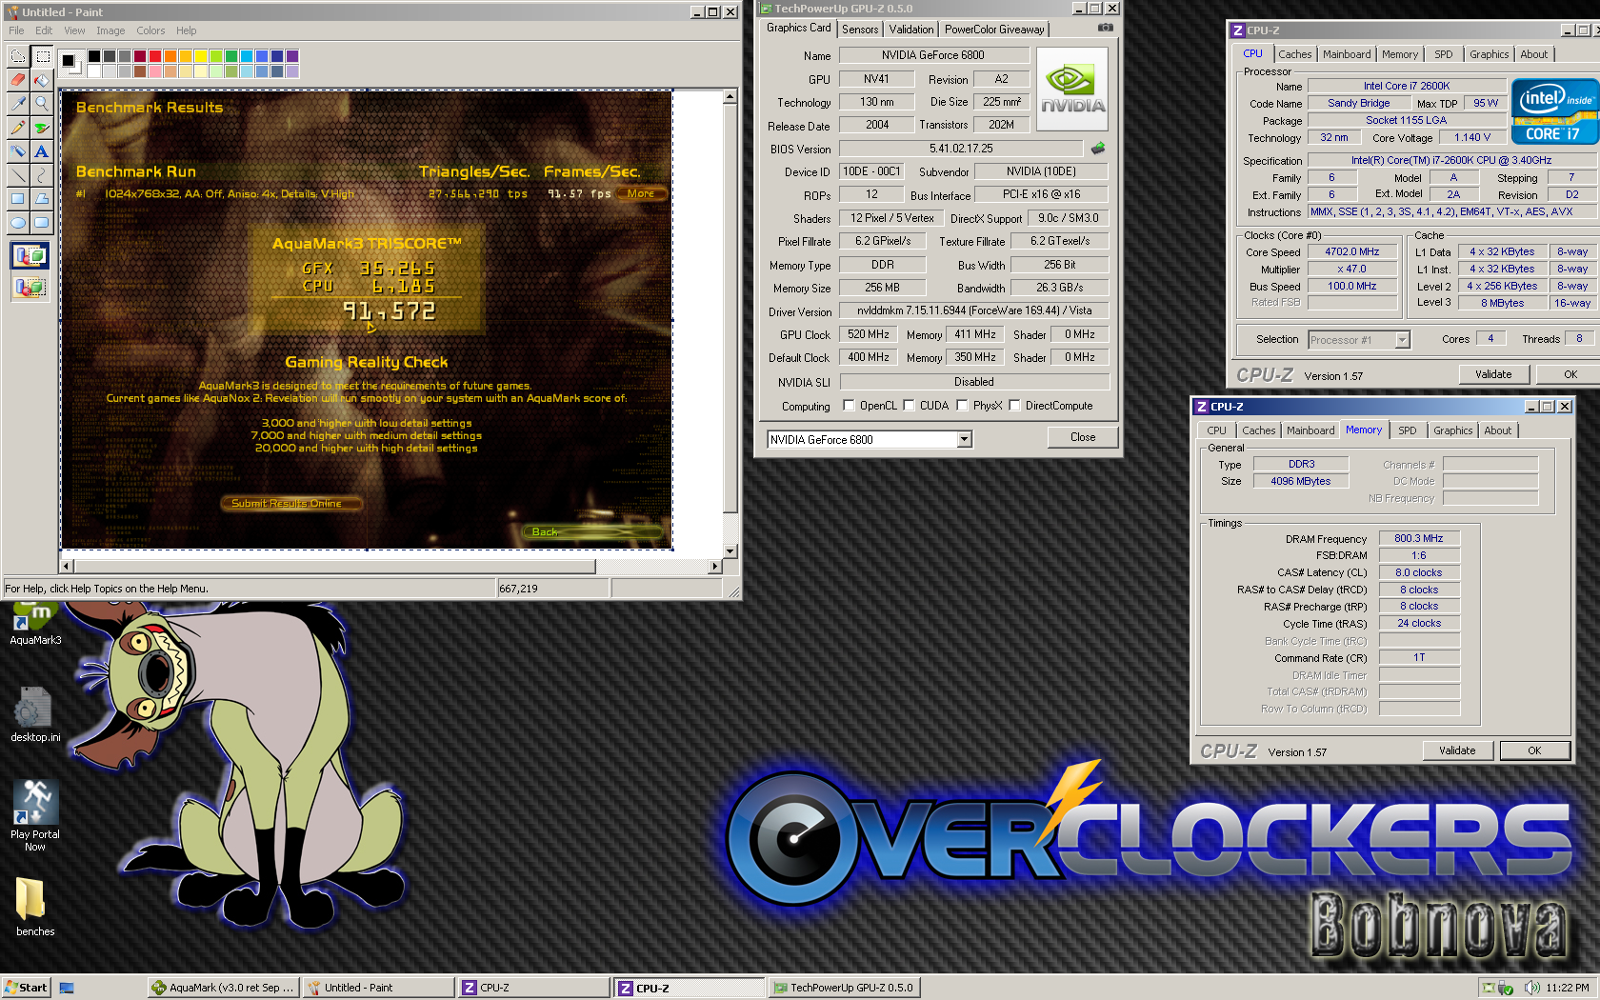Click OK in the CPU-Z Memory window

tap(1534, 750)
